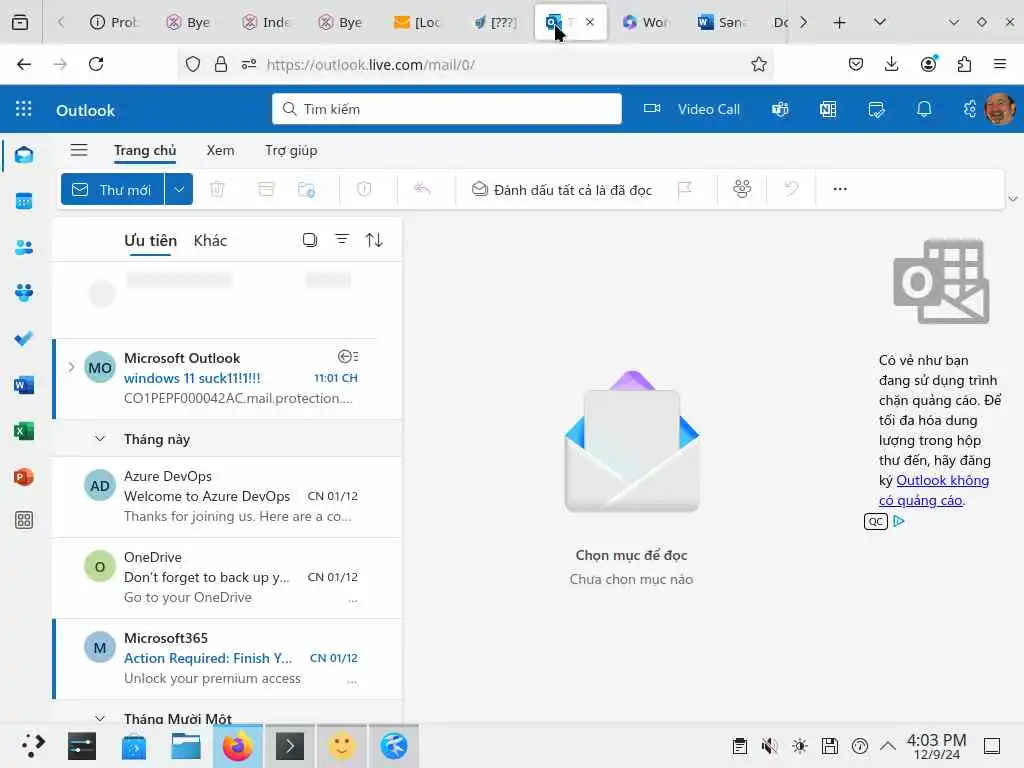This screenshot has height=768, width=1024.
Task: Open the Microsoft365 Action Required email
Action: pos(227,658)
